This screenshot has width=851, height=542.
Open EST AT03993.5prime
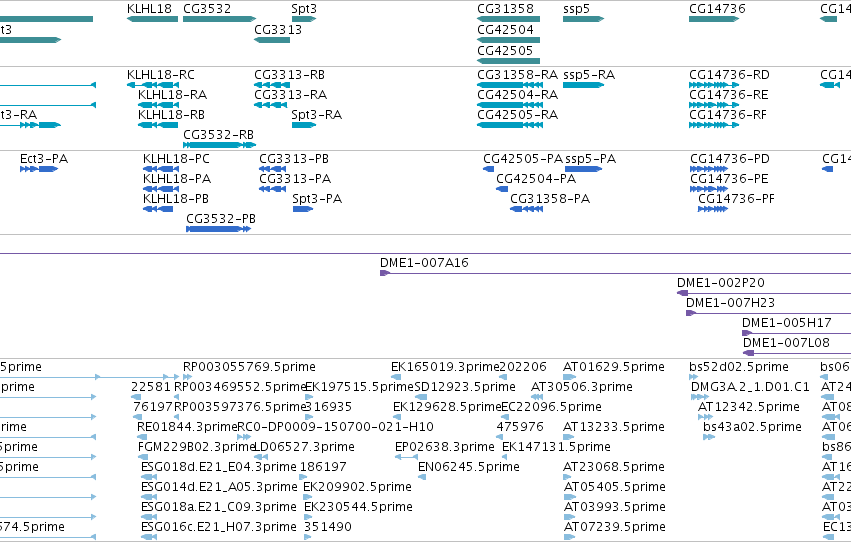[569, 518]
